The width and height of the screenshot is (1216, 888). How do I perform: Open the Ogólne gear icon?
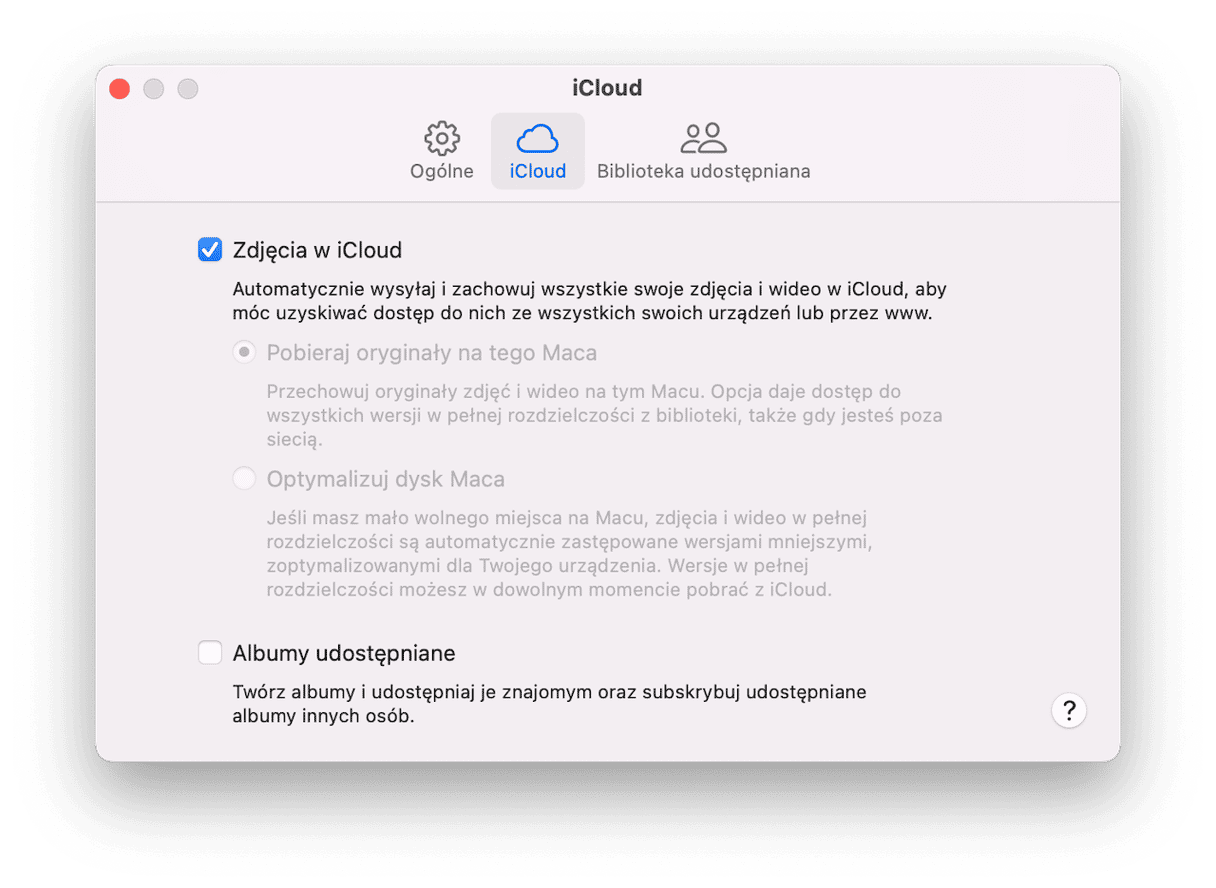click(x=442, y=138)
